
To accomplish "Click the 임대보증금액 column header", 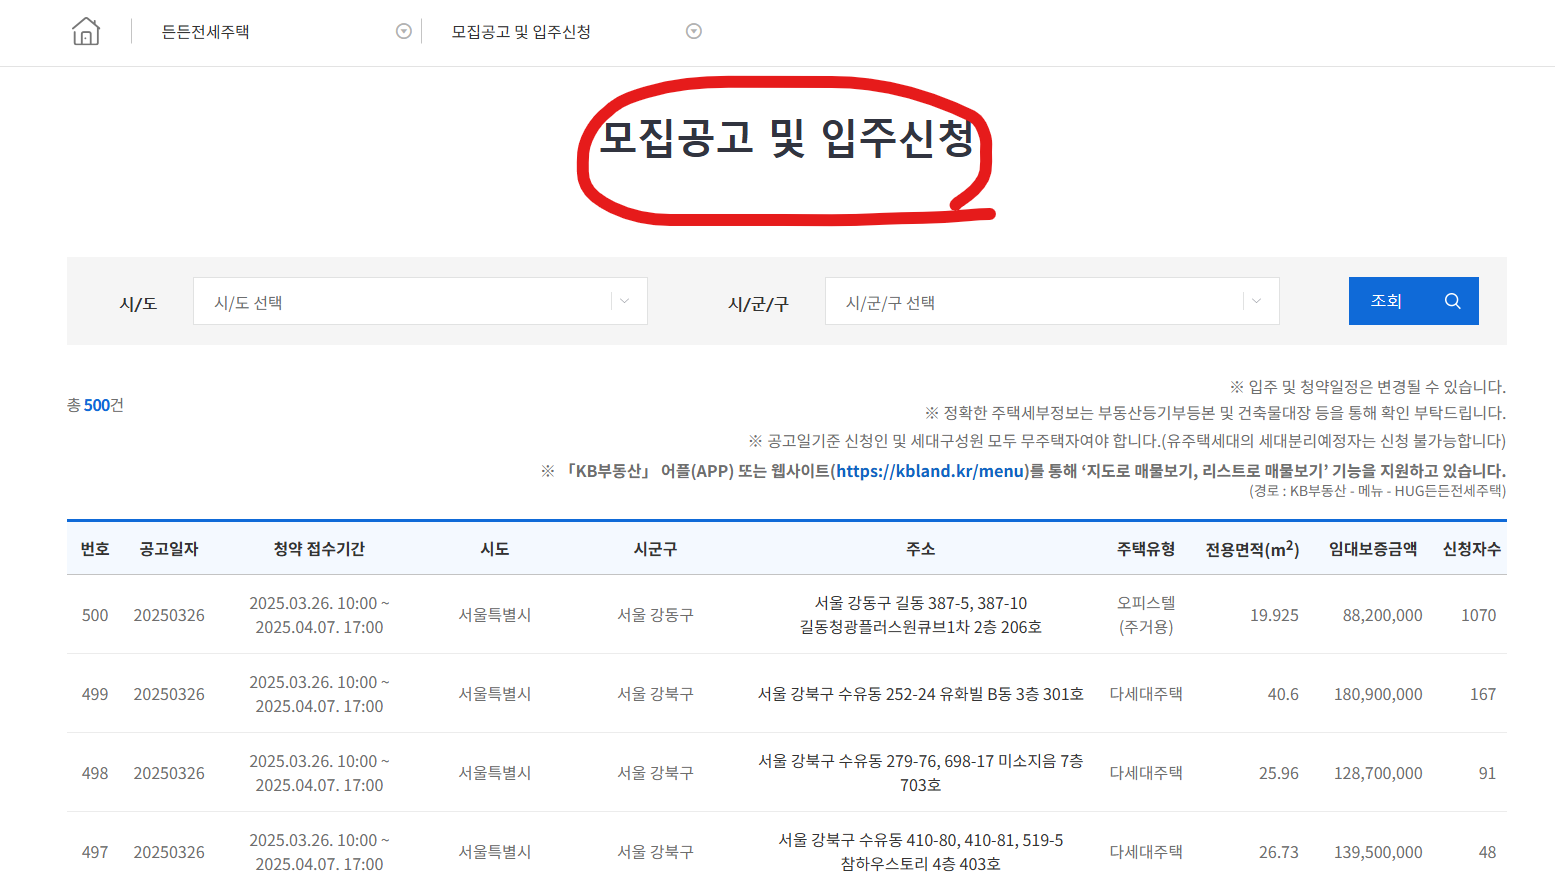I will pyautogui.click(x=1372, y=548).
